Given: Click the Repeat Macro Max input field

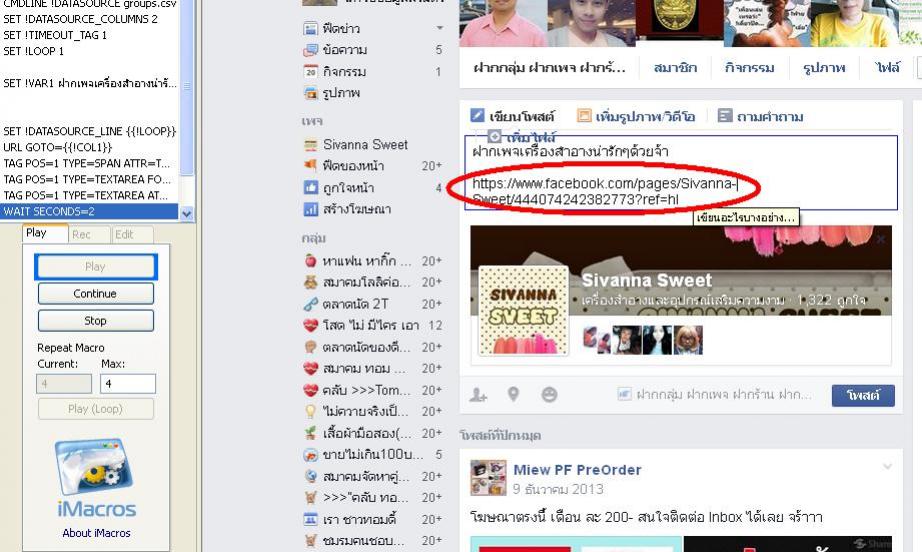Looking at the screenshot, I should click(x=128, y=384).
